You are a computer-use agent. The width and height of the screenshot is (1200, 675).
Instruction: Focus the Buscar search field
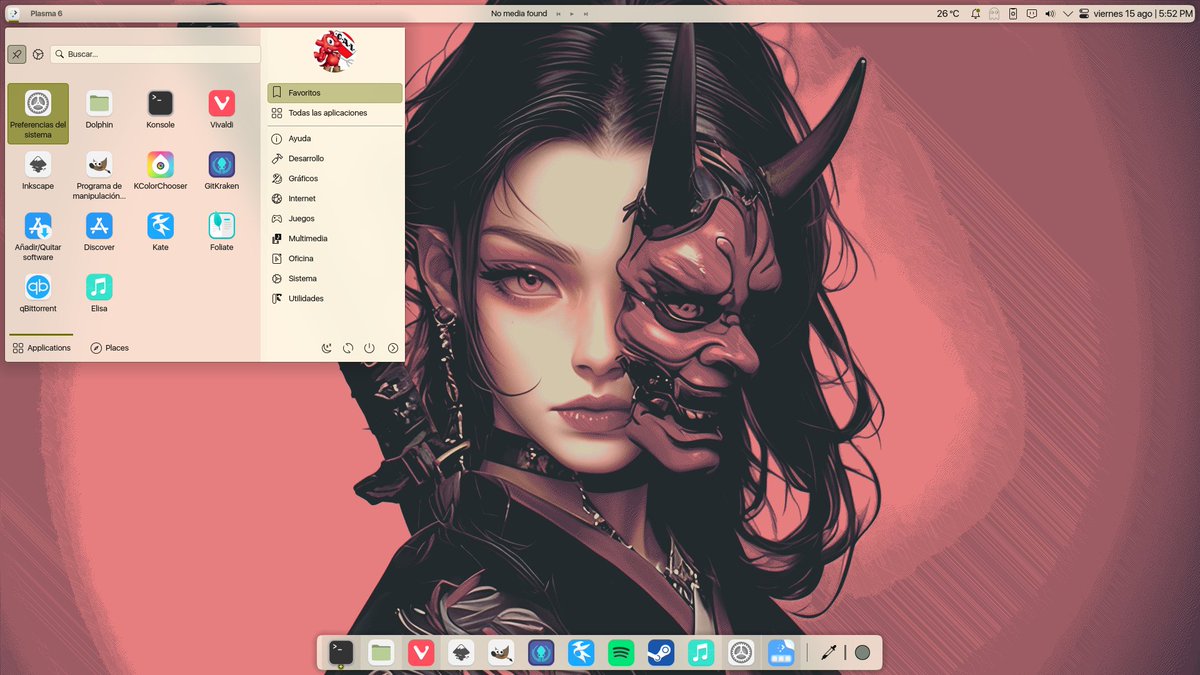(x=156, y=54)
